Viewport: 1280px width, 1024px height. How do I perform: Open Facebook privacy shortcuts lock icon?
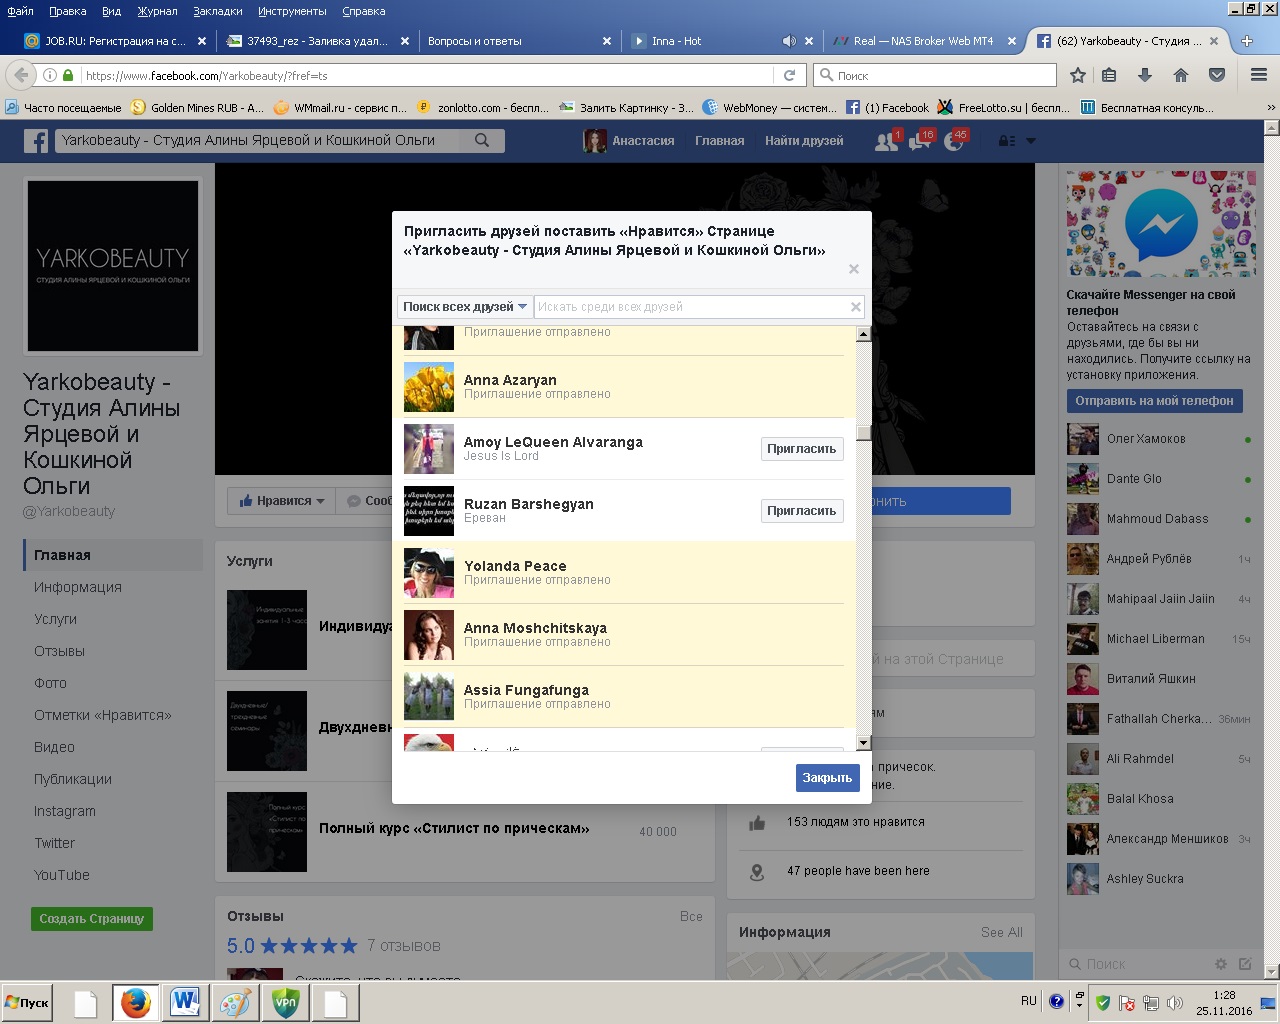[1007, 141]
